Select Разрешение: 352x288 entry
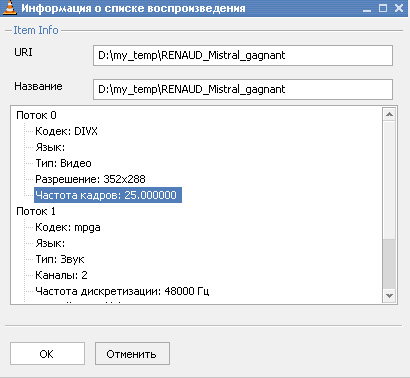410x378 pixels. pyautogui.click(x=90, y=179)
